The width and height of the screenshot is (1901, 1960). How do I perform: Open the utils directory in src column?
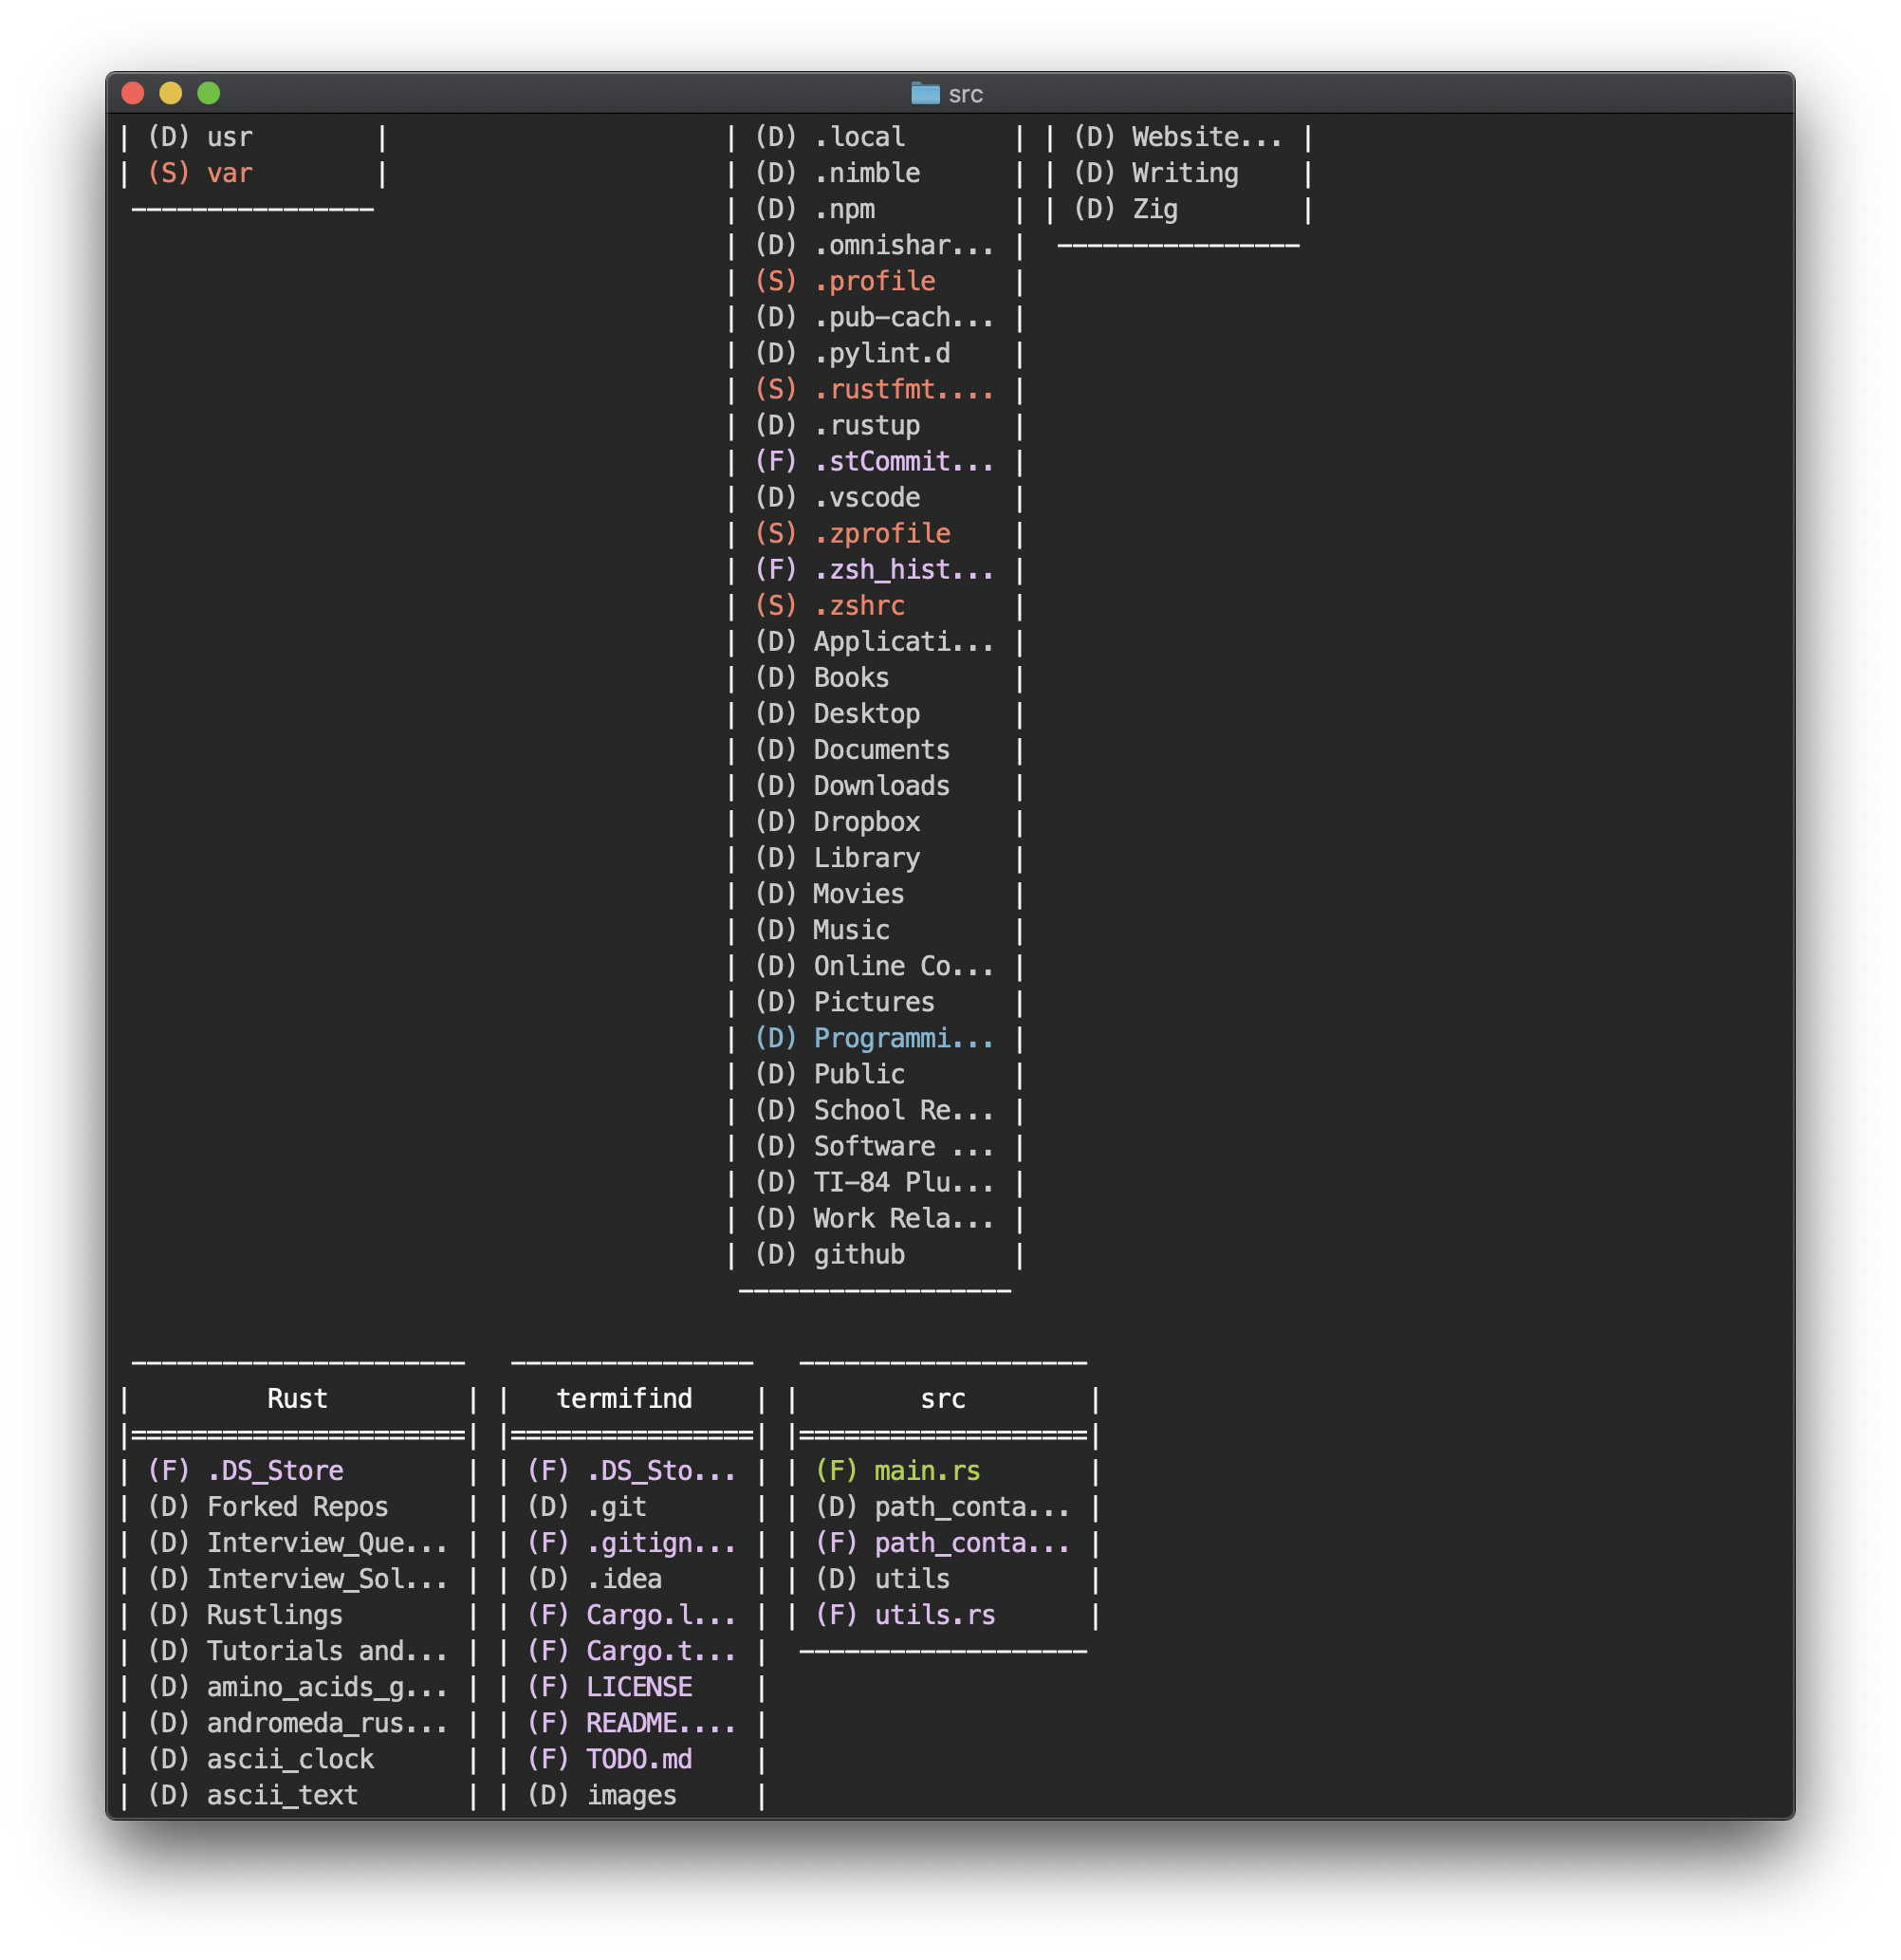pos(911,1579)
